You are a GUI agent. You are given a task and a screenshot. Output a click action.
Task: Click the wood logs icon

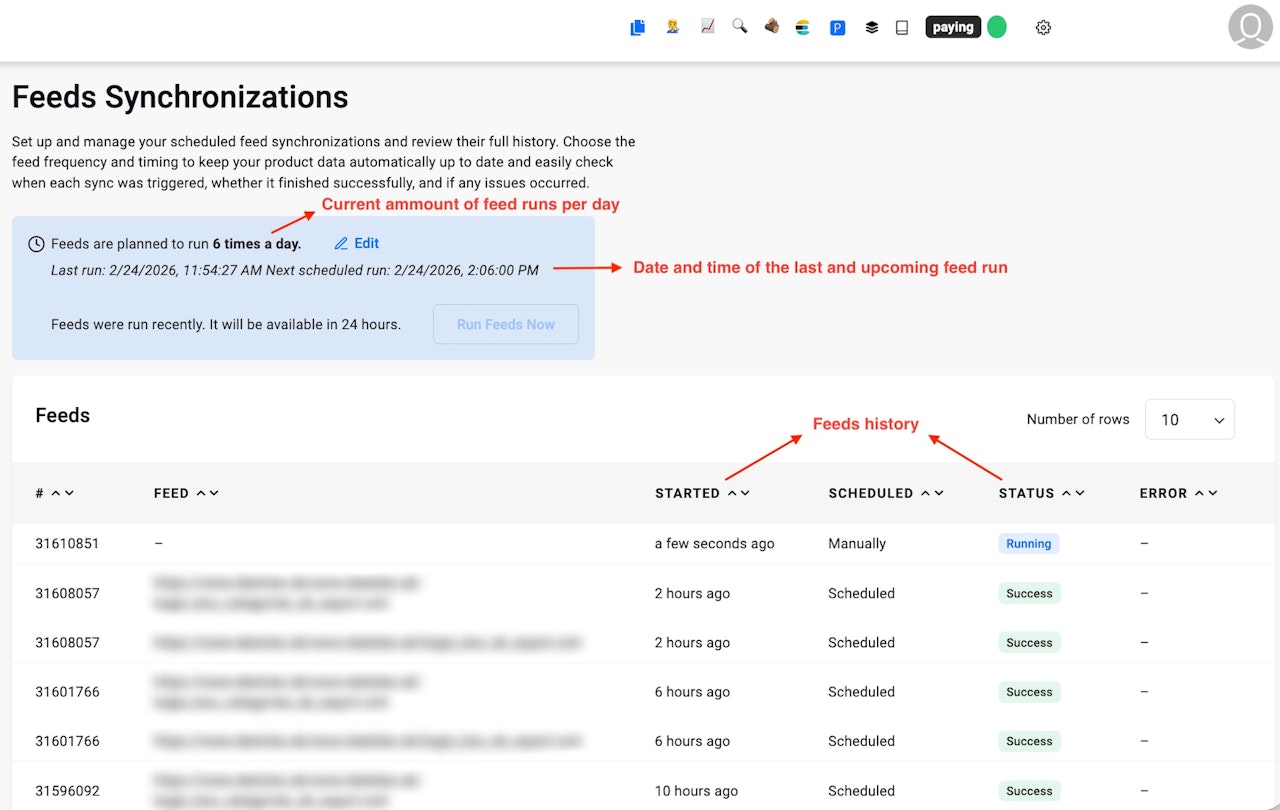tap(771, 27)
